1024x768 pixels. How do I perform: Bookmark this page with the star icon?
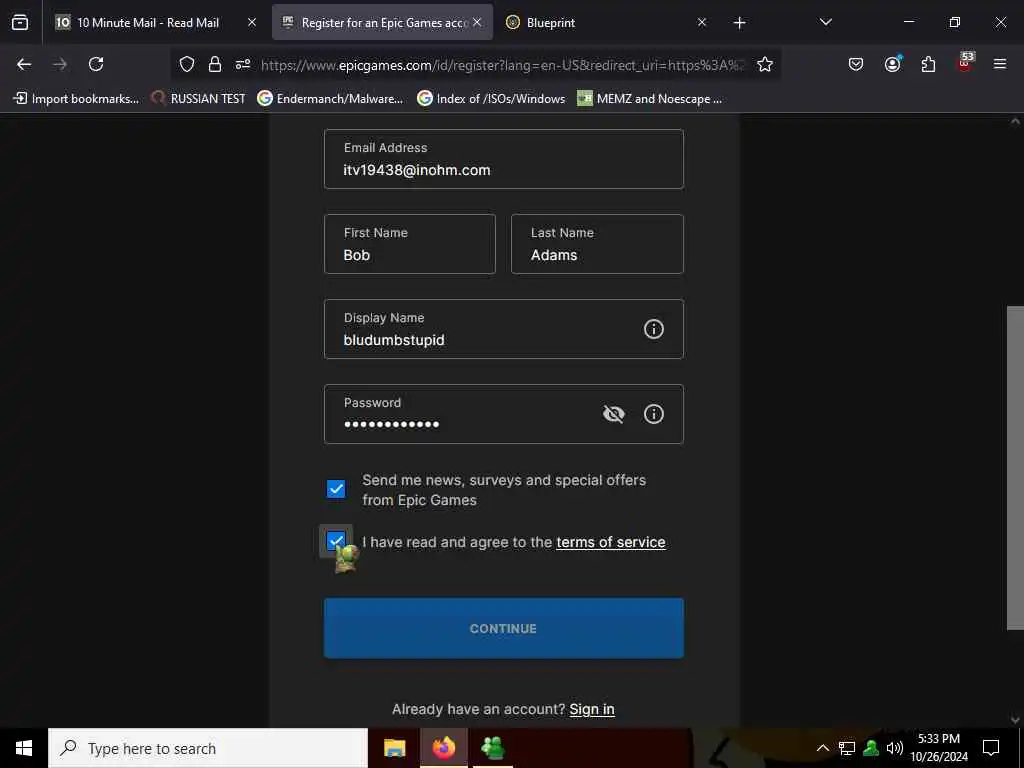[765, 64]
